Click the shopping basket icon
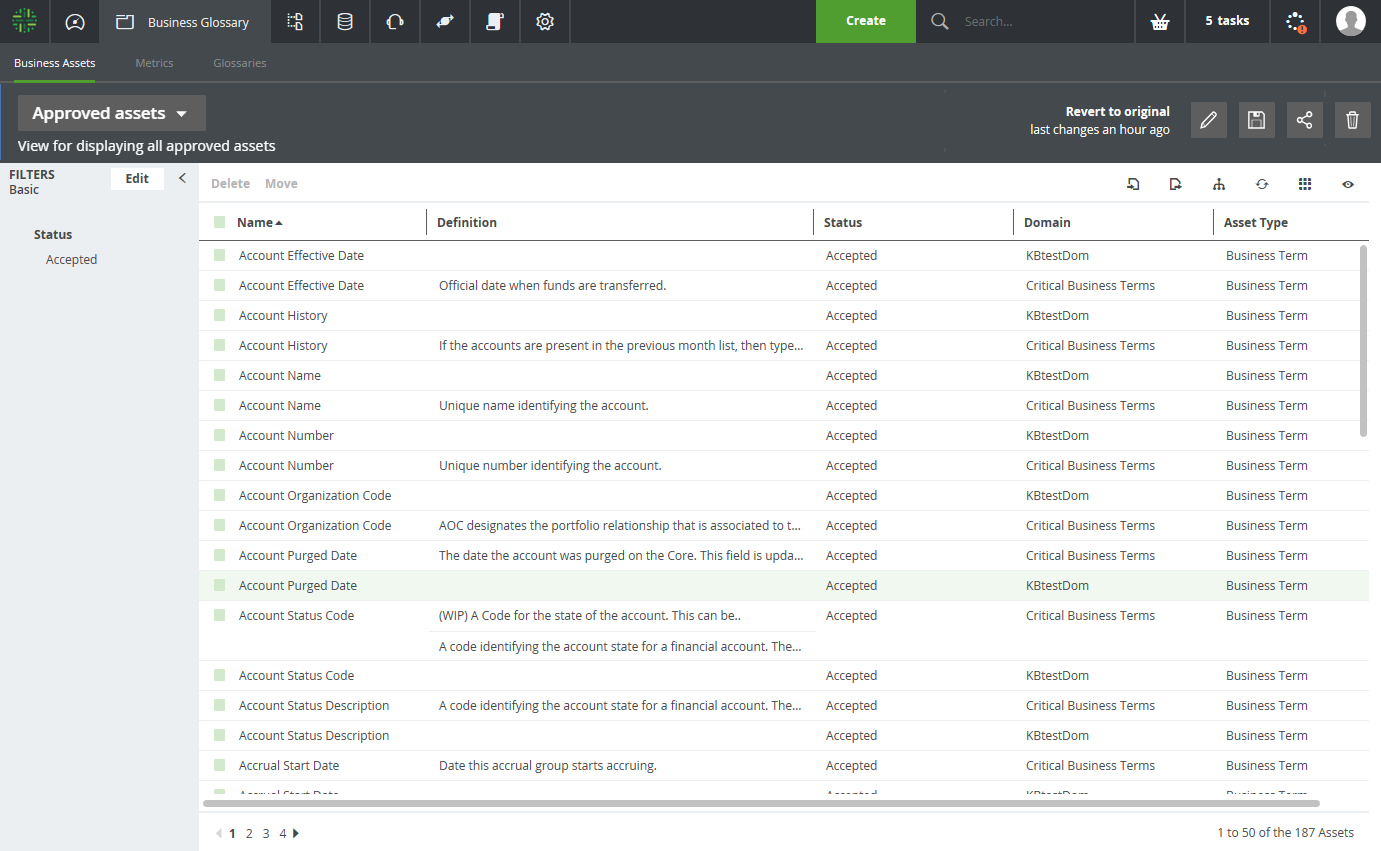The height and width of the screenshot is (851, 1381). 1160,21
